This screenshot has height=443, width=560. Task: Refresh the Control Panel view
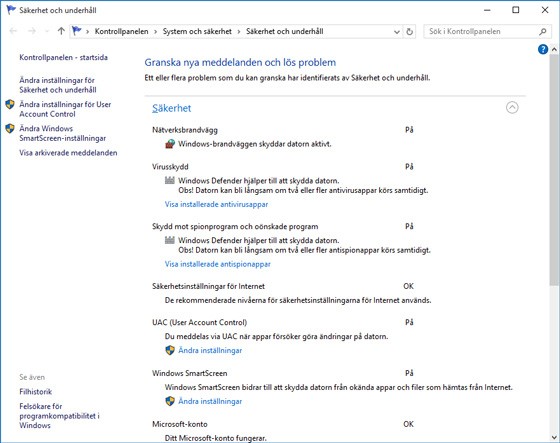click(409, 31)
